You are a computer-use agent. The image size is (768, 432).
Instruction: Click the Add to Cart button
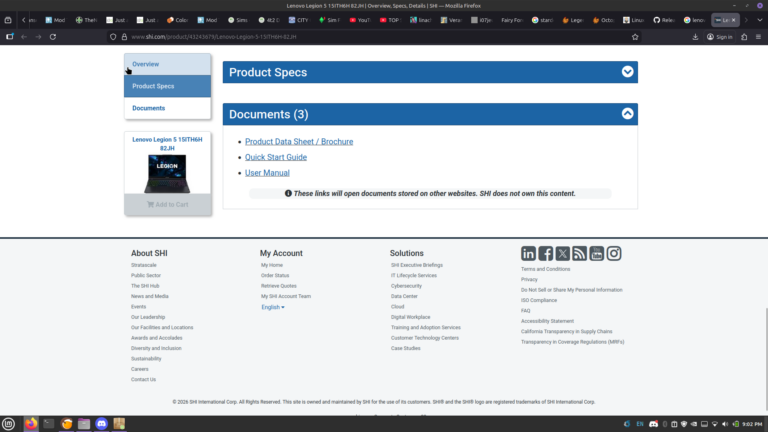(168, 205)
